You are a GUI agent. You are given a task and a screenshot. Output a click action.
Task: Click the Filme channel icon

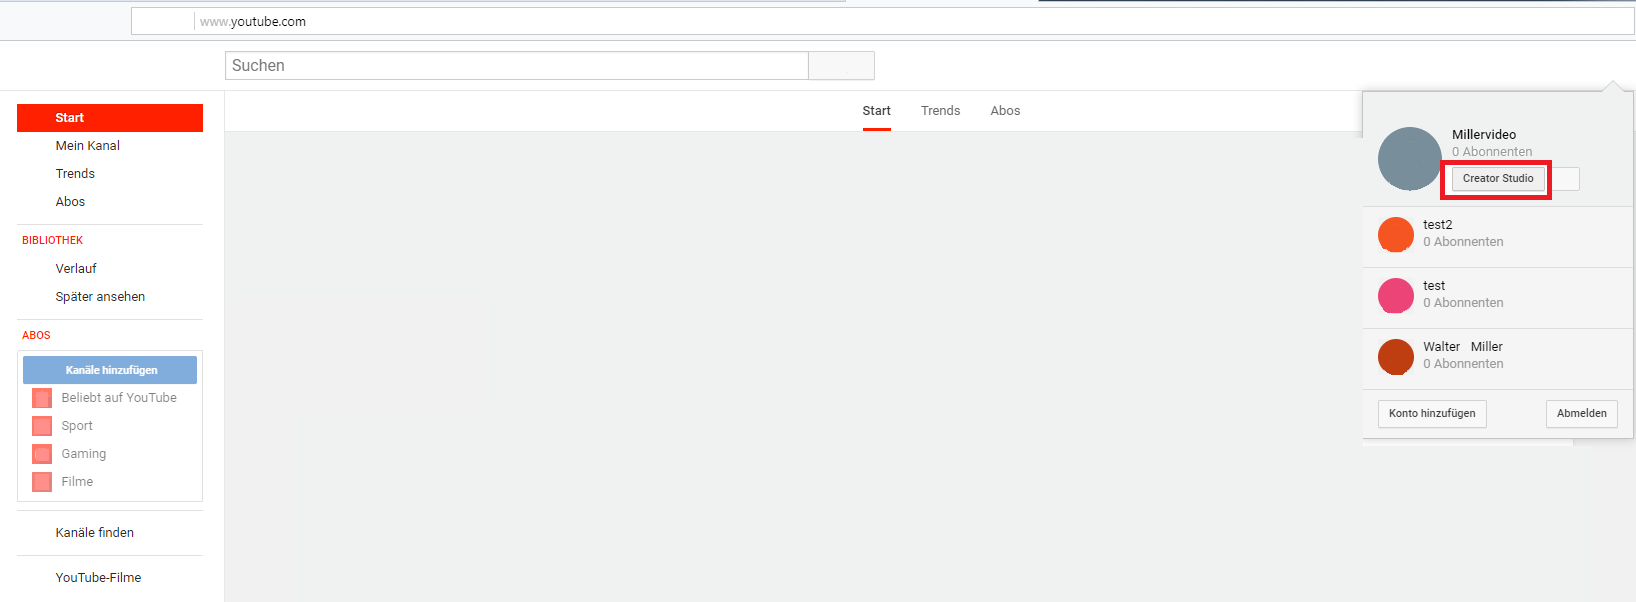(42, 482)
